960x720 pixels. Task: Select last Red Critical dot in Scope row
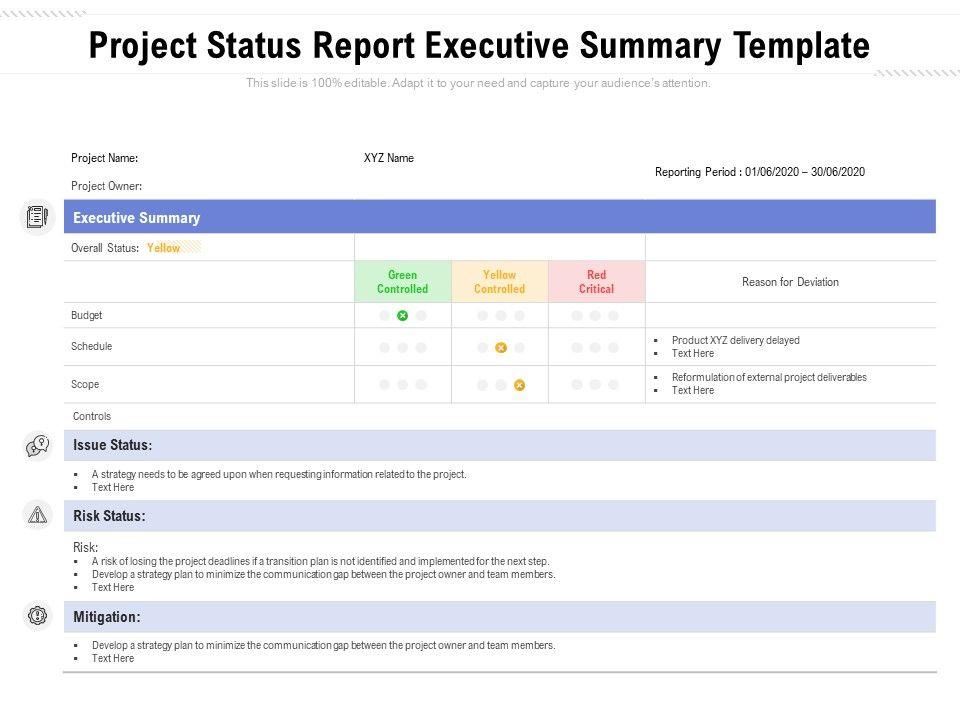point(615,385)
